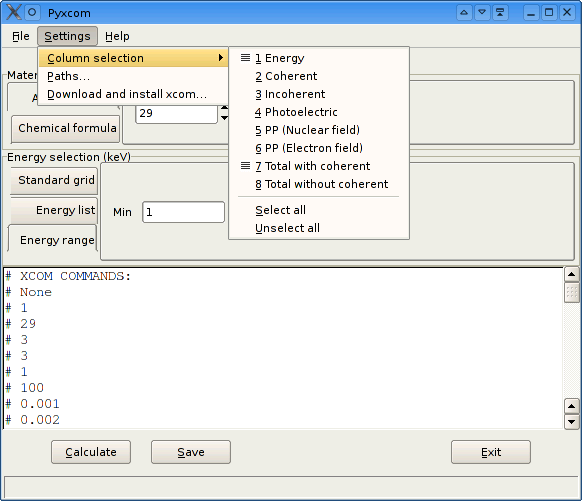Close the Settings menu
Viewport: 582px width, 501px height.
tap(67, 36)
